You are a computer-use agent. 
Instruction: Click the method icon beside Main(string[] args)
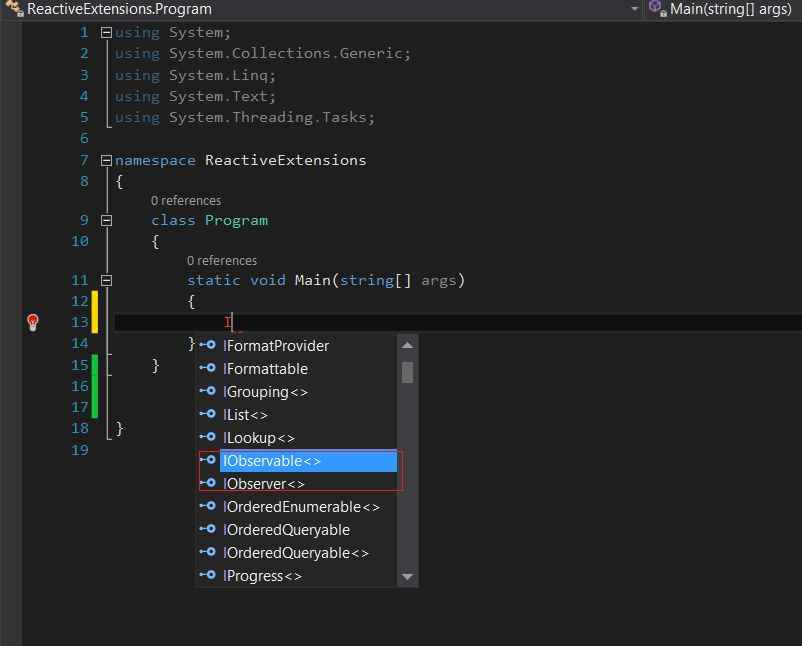tap(658, 9)
